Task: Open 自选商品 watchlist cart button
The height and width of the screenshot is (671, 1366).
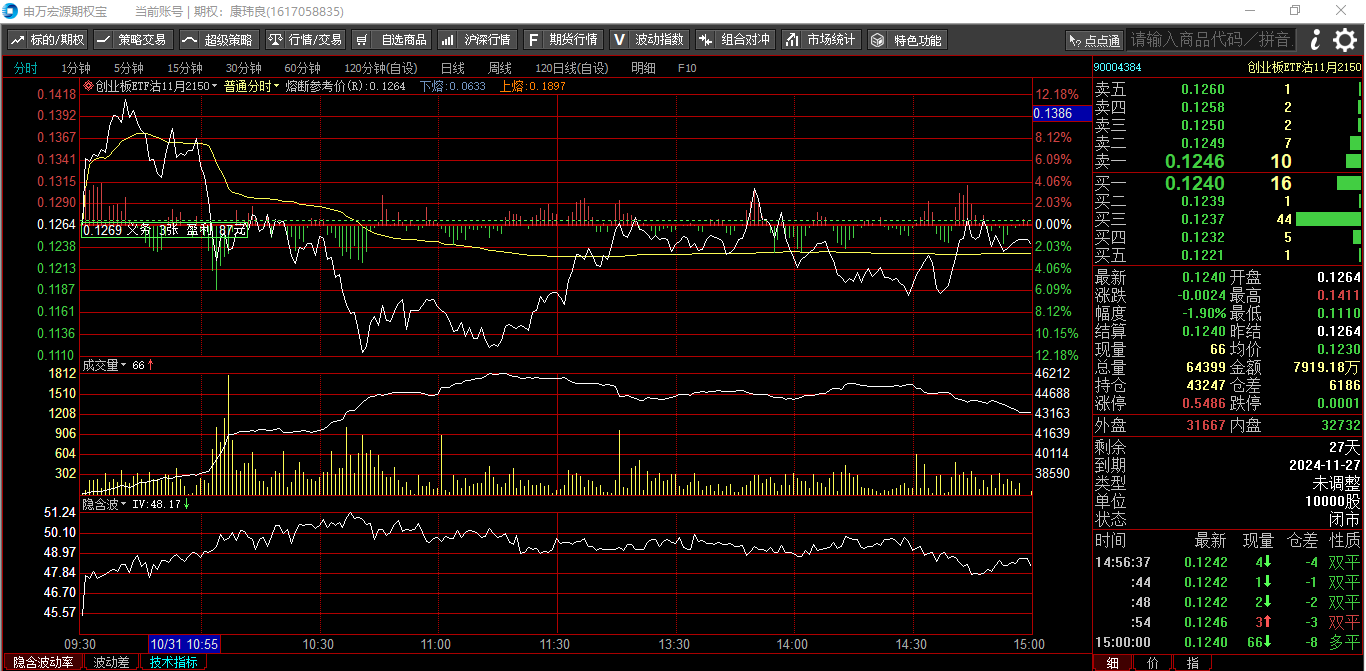Action: point(391,40)
